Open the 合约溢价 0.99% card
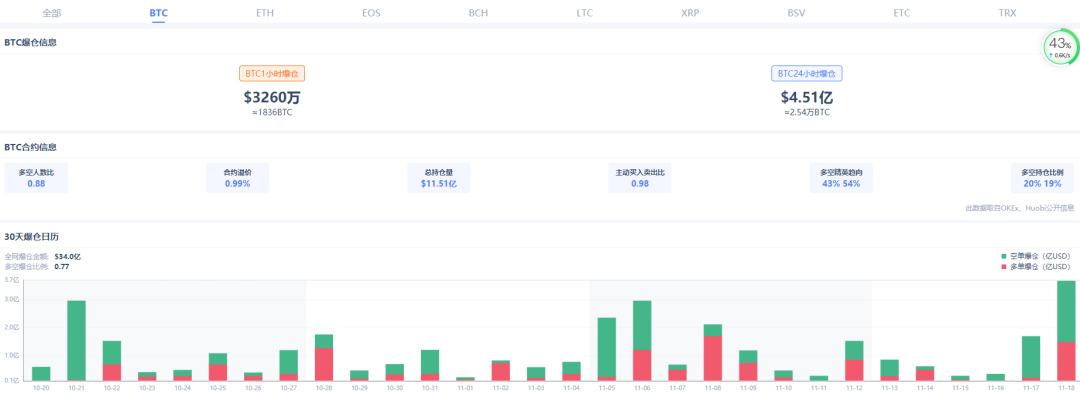The image size is (1080, 399). click(237, 178)
